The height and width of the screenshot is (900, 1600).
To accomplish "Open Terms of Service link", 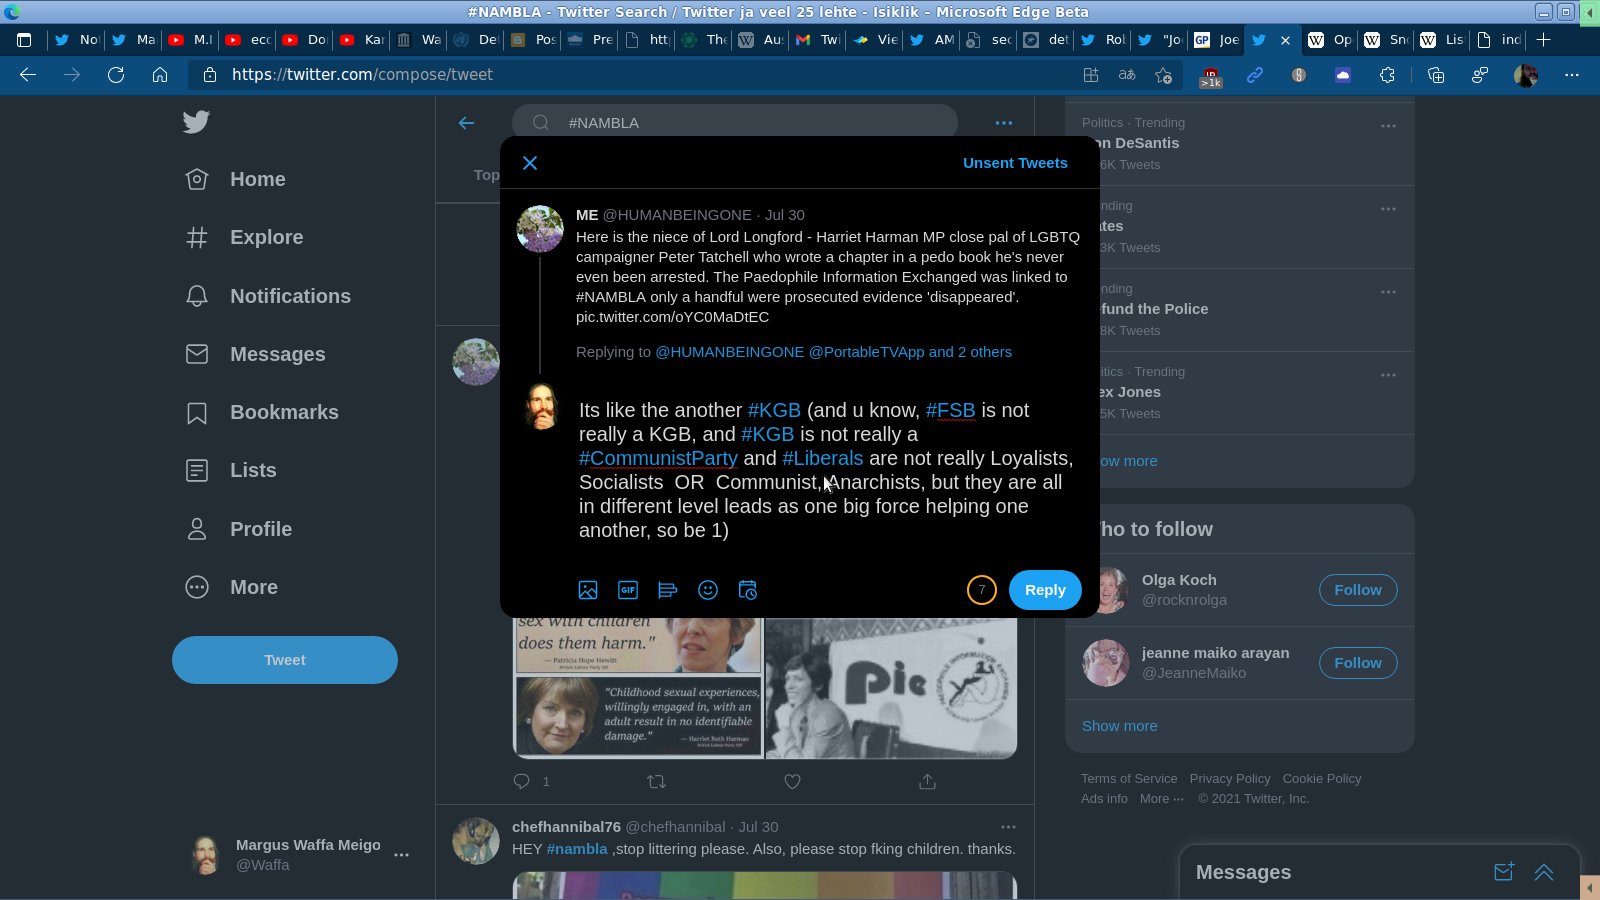I will click(1129, 779).
